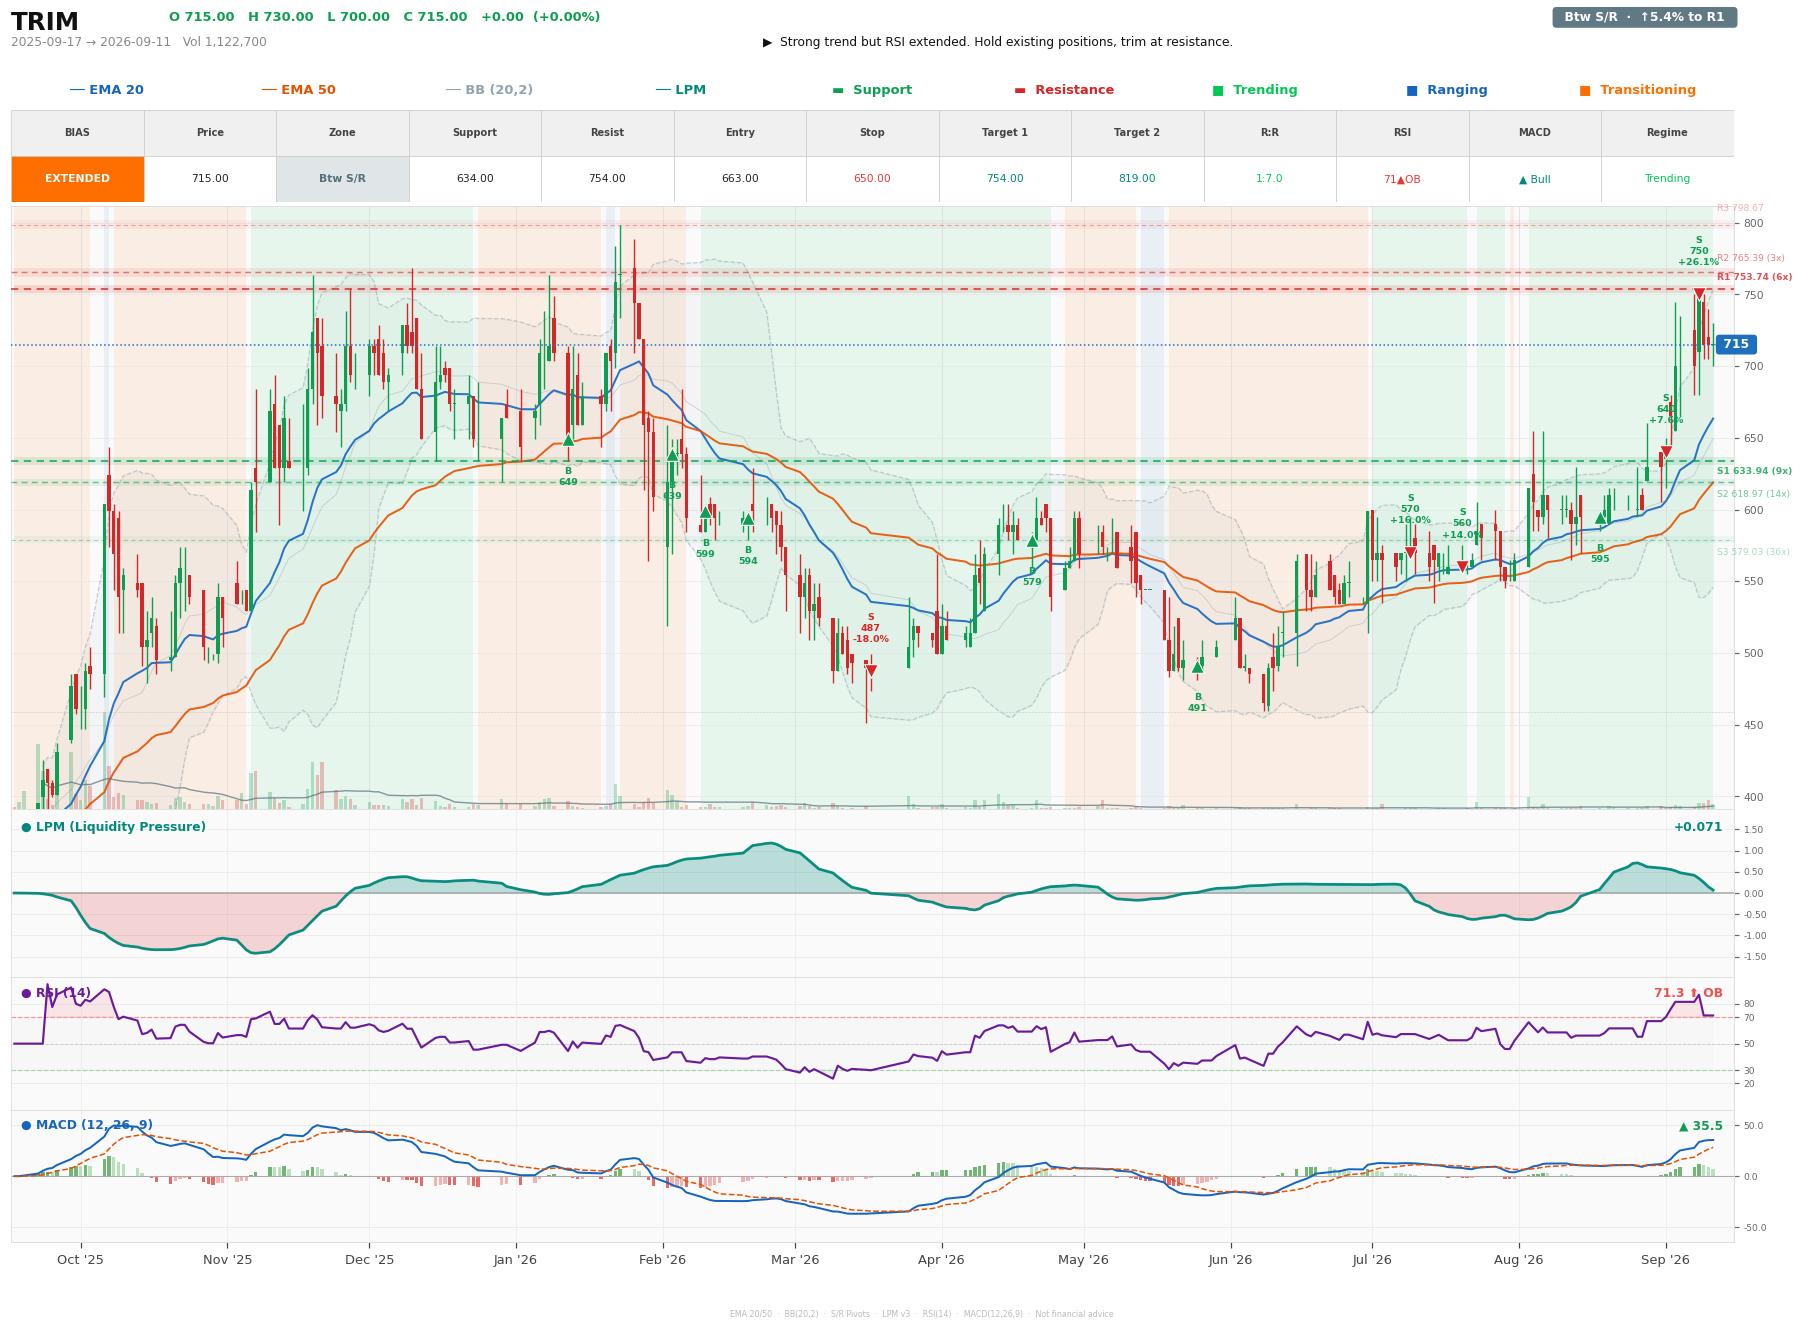Click the closing price C 715.00

click(435, 17)
